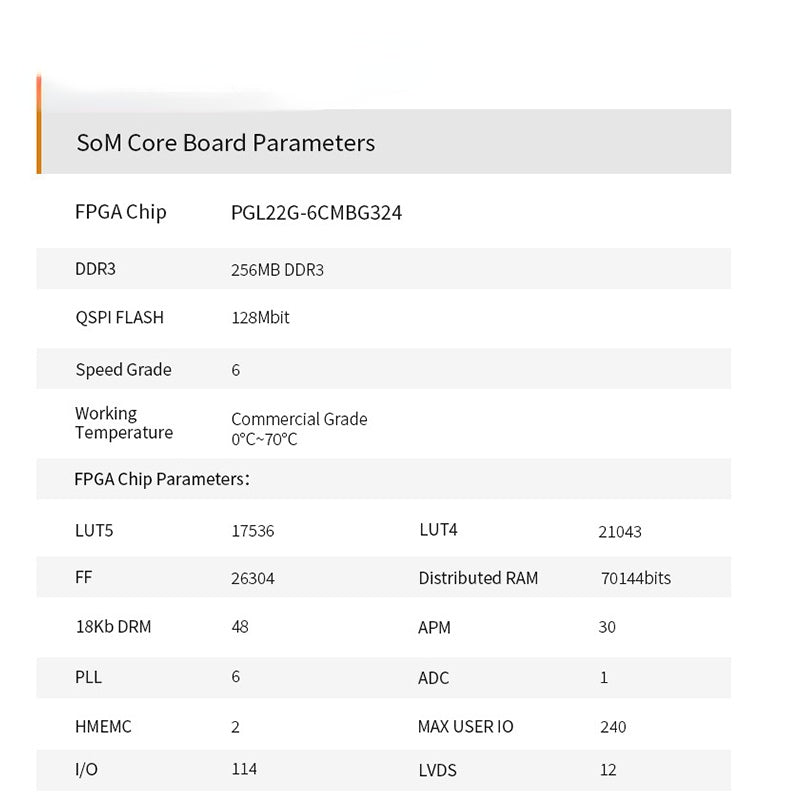Screen dimensions: 800x800
Task: Click the SoM Core Board Parameters heading
Action: pyautogui.click(x=225, y=143)
